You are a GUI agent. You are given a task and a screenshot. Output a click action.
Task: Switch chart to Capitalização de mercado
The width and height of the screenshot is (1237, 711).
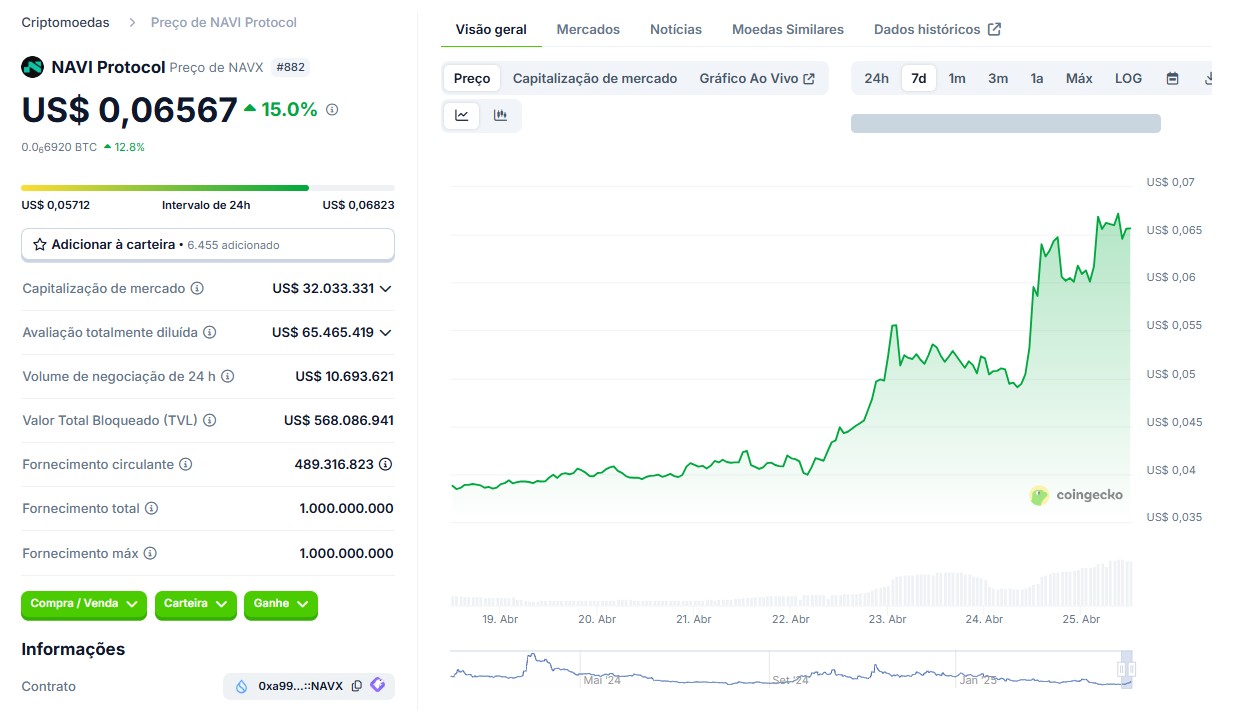pyautogui.click(x=595, y=78)
